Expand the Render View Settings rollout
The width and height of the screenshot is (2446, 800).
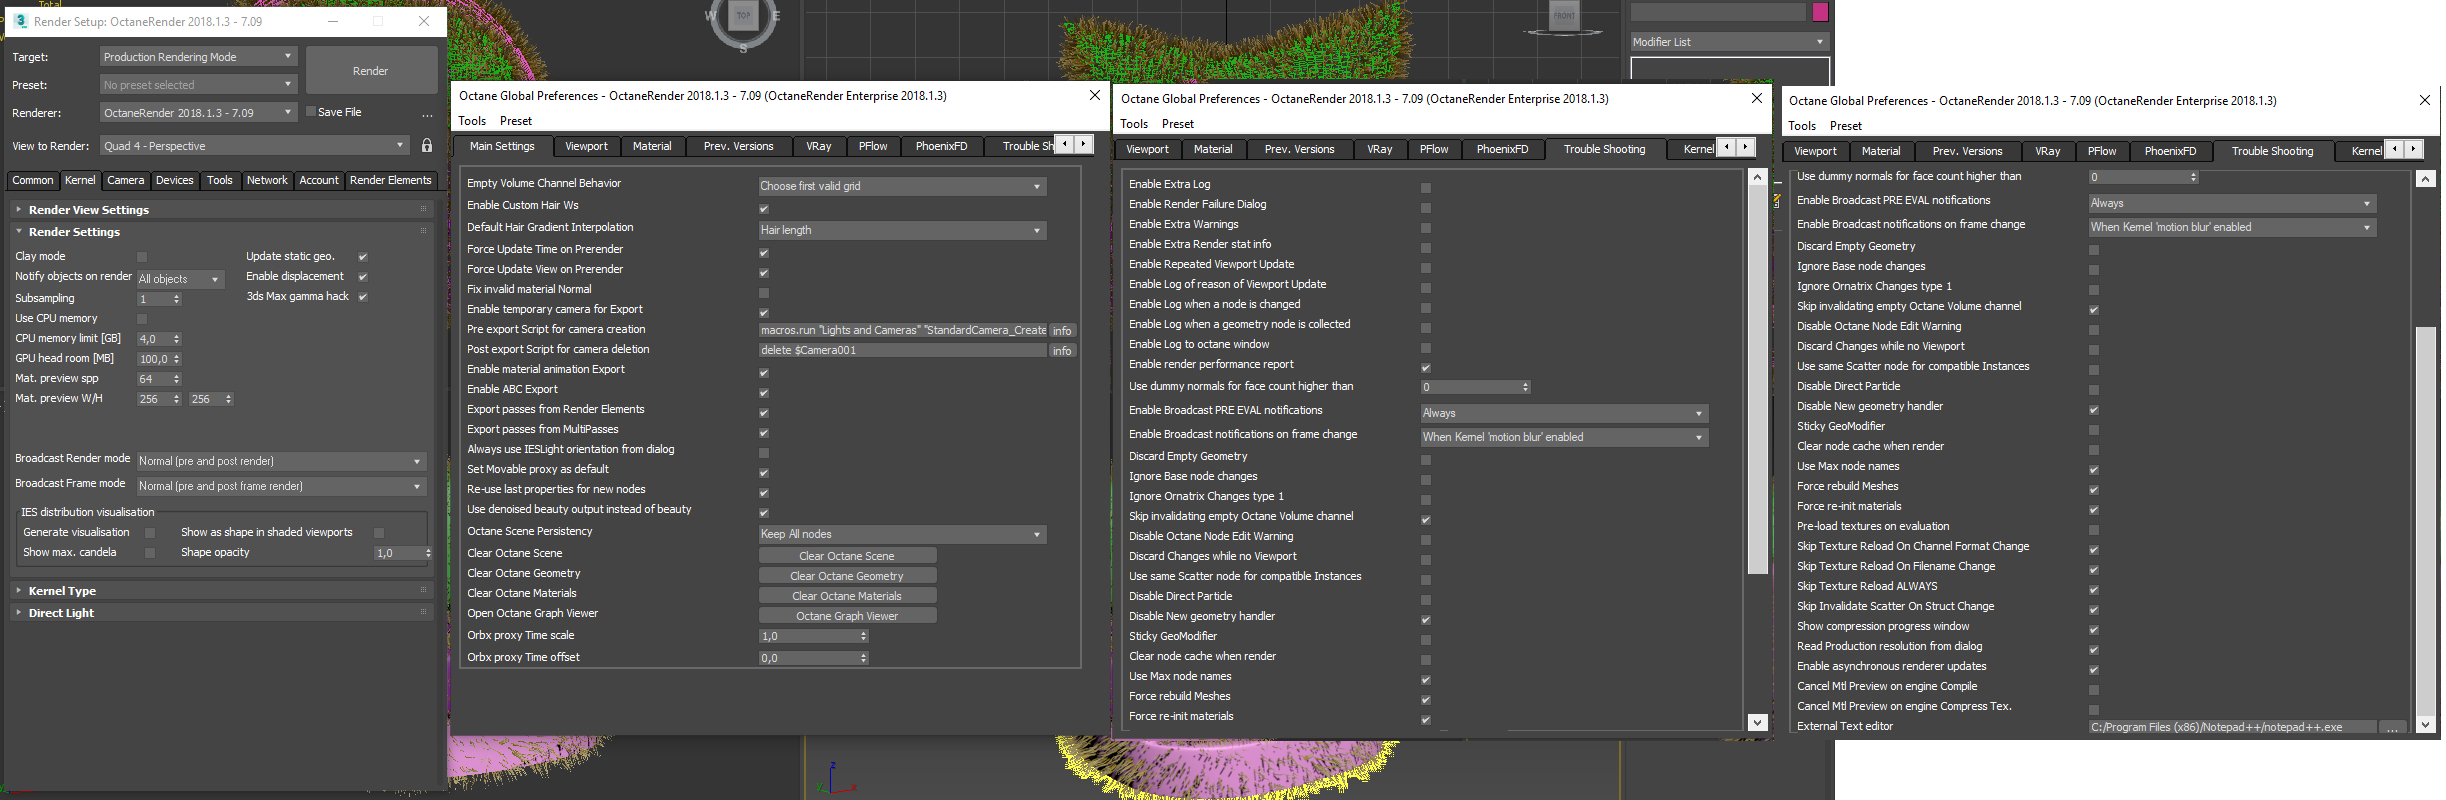pos(223,210)
